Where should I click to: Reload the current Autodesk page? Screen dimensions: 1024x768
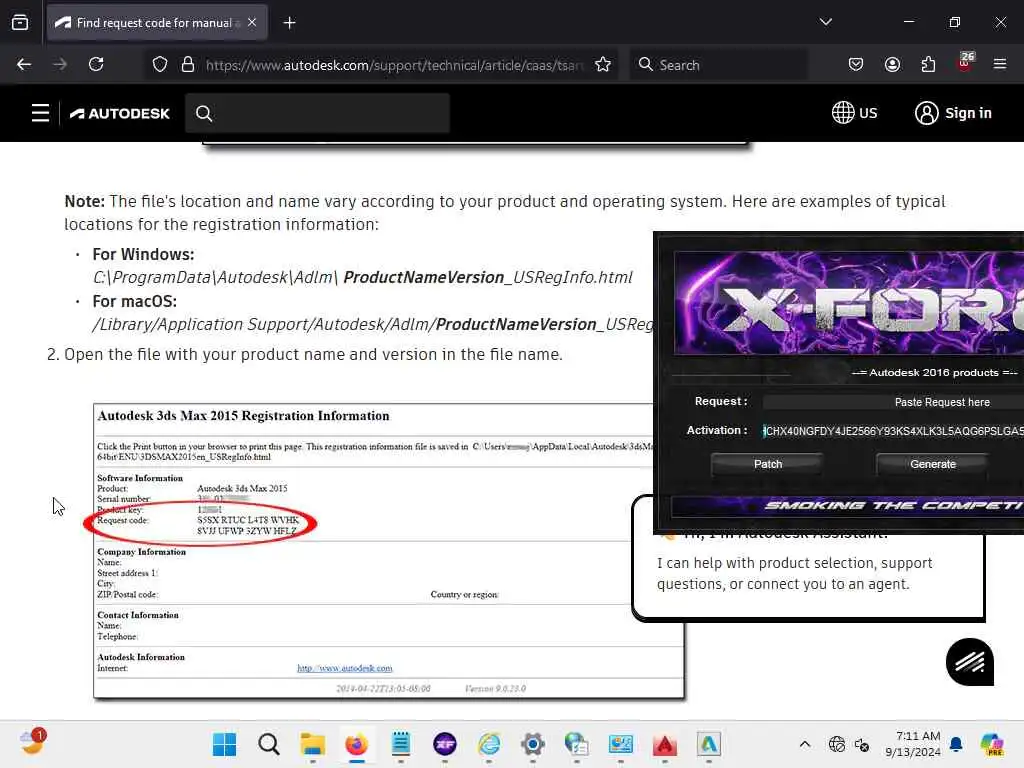pyautogui.click(x=96, y=64)
